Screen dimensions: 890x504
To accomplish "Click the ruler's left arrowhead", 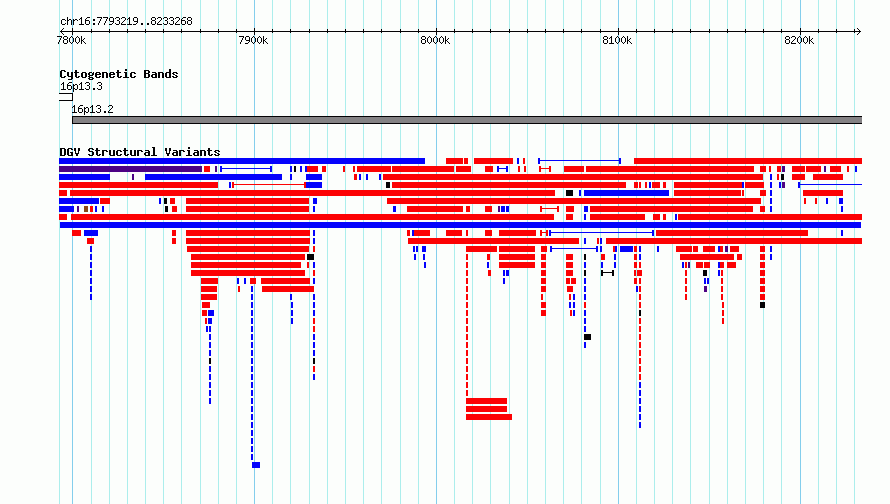I will pos(62,31).
